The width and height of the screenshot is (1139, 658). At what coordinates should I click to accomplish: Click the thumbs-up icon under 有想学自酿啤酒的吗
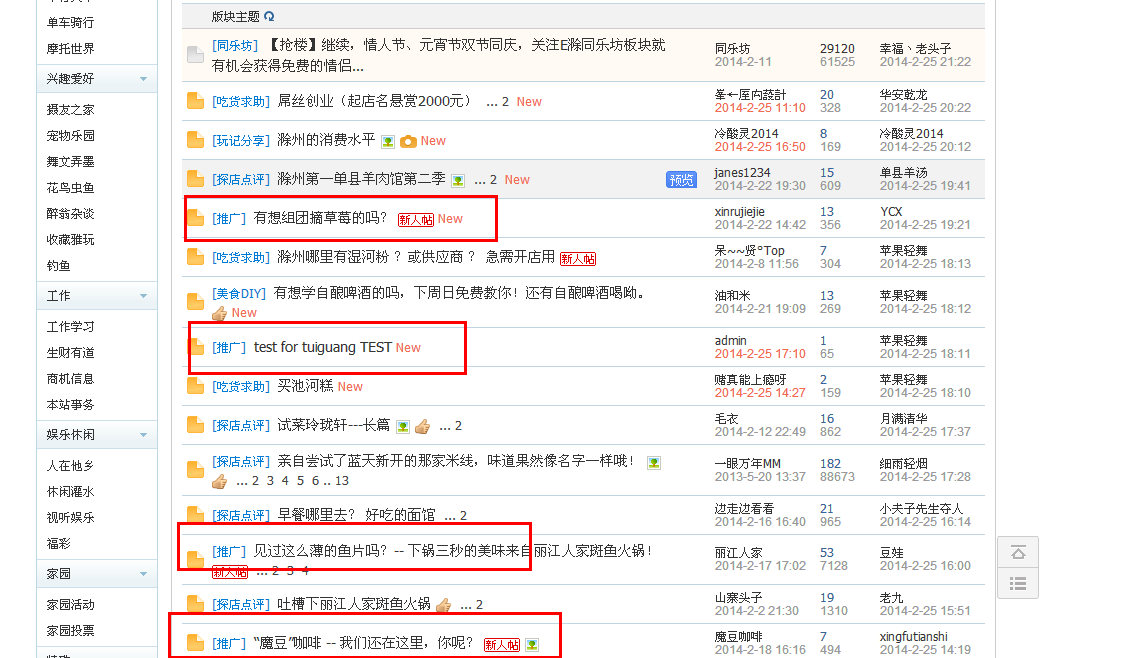[x=219, y=313]
